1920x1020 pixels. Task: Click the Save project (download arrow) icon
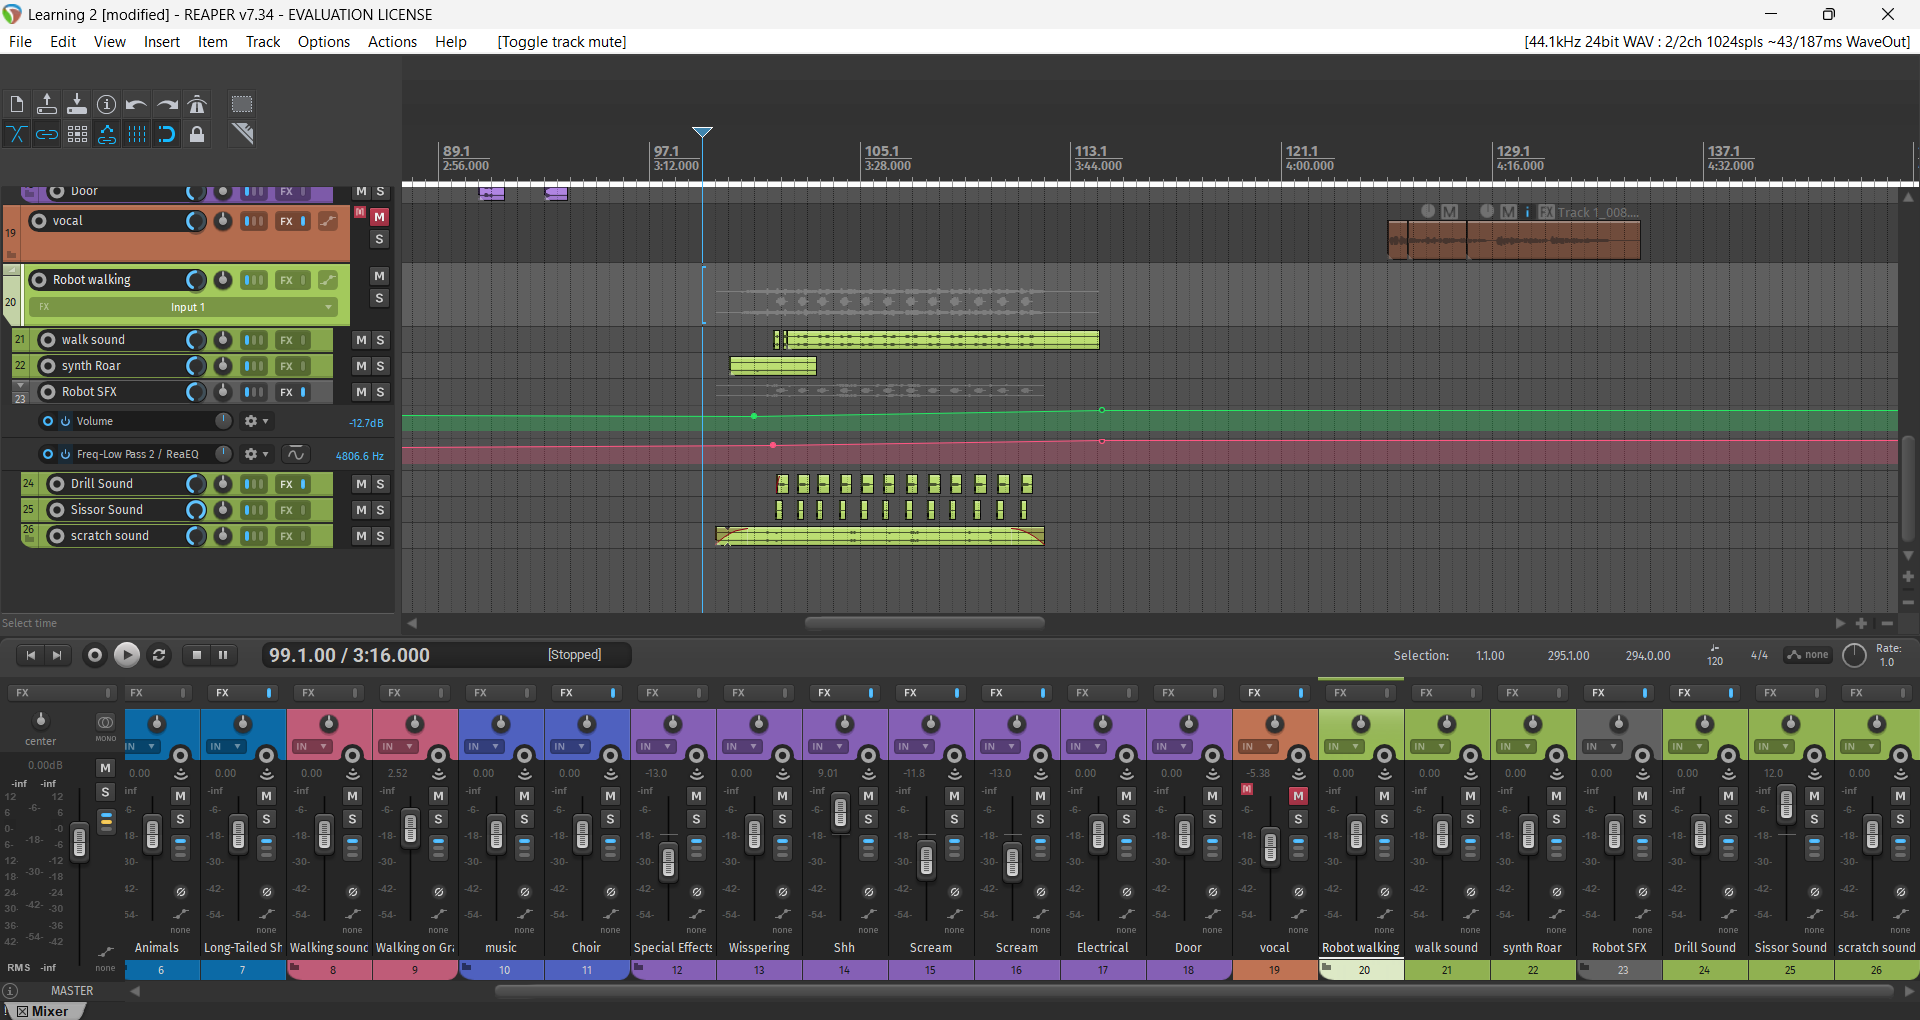click(77, 104)
